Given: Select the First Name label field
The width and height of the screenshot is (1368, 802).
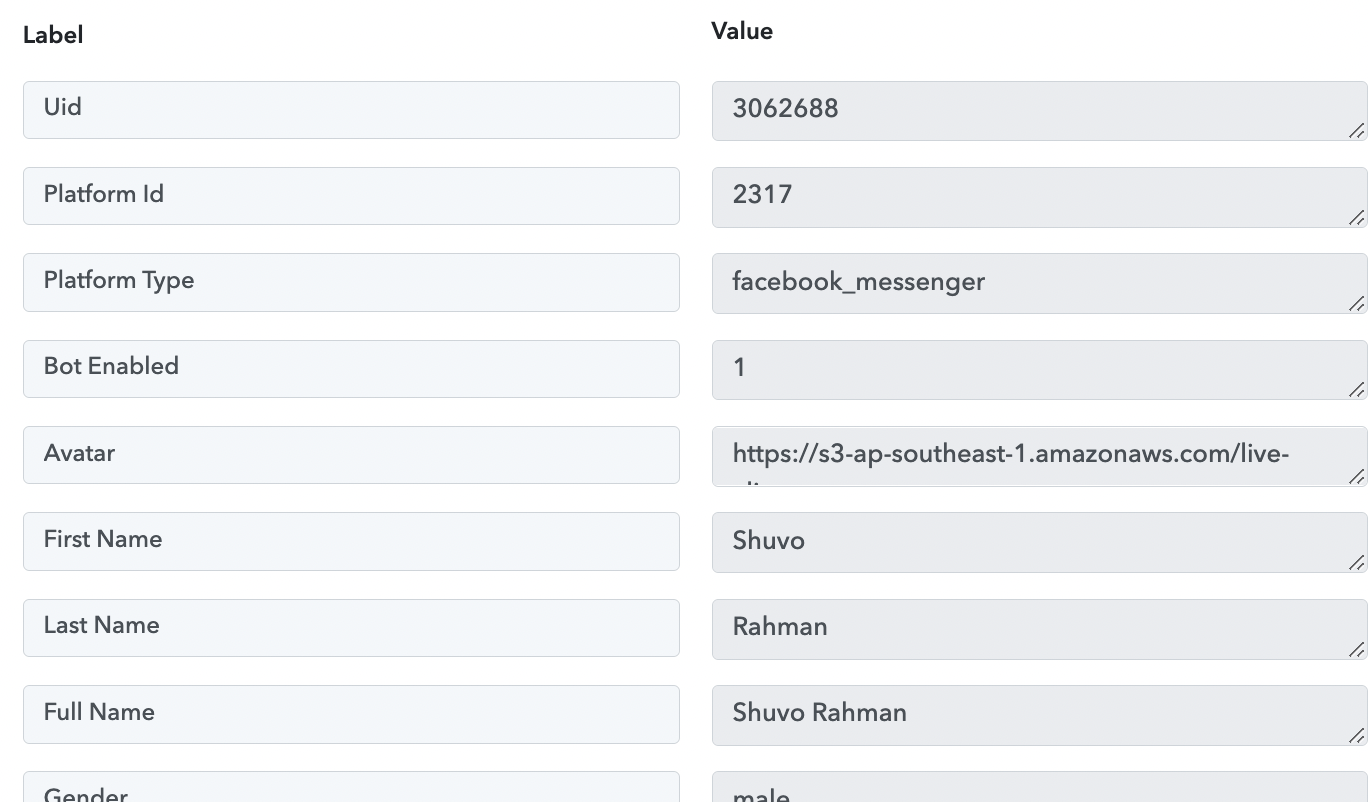Looking at the screenshot, I should click(351, 541).
